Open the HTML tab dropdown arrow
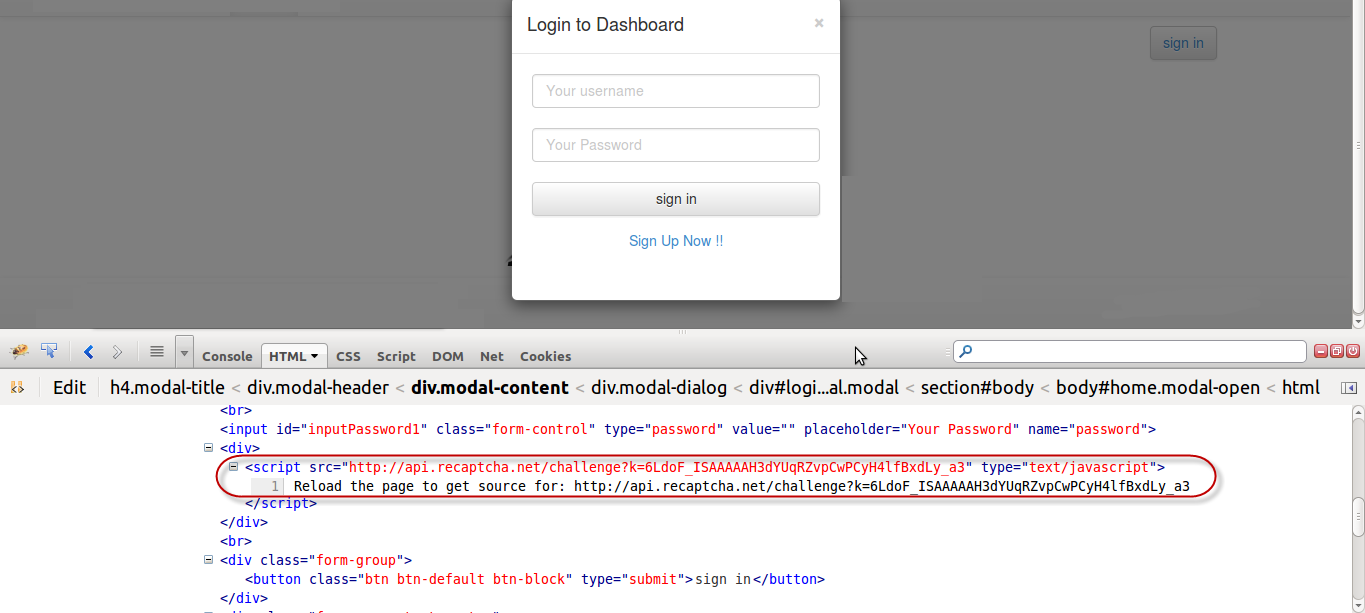 tap(314, 356)
